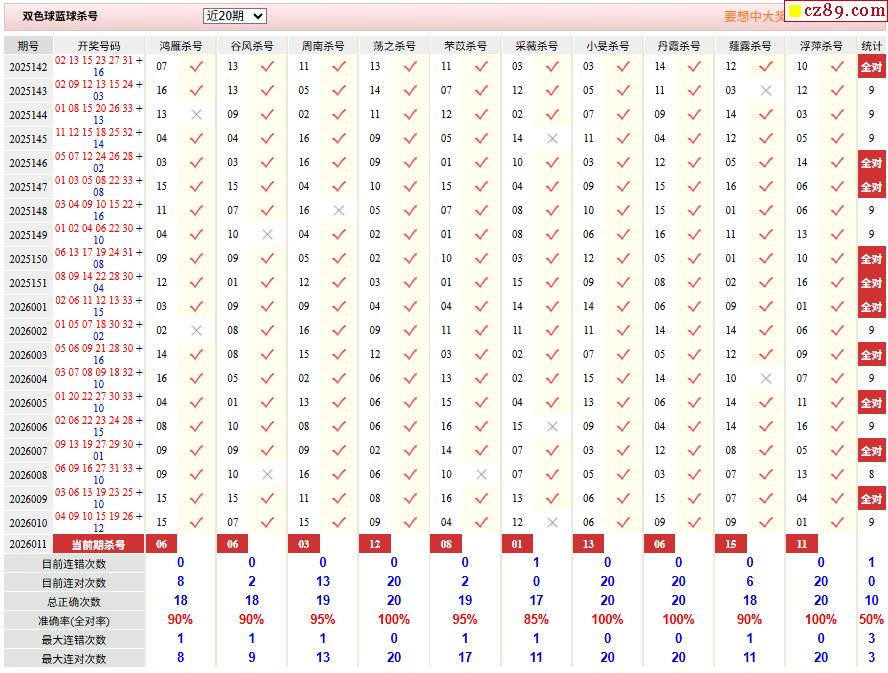Select the 丹霞杀号 column header
Image resolution: width=888 pixels, height=673 pixels.
678,46
